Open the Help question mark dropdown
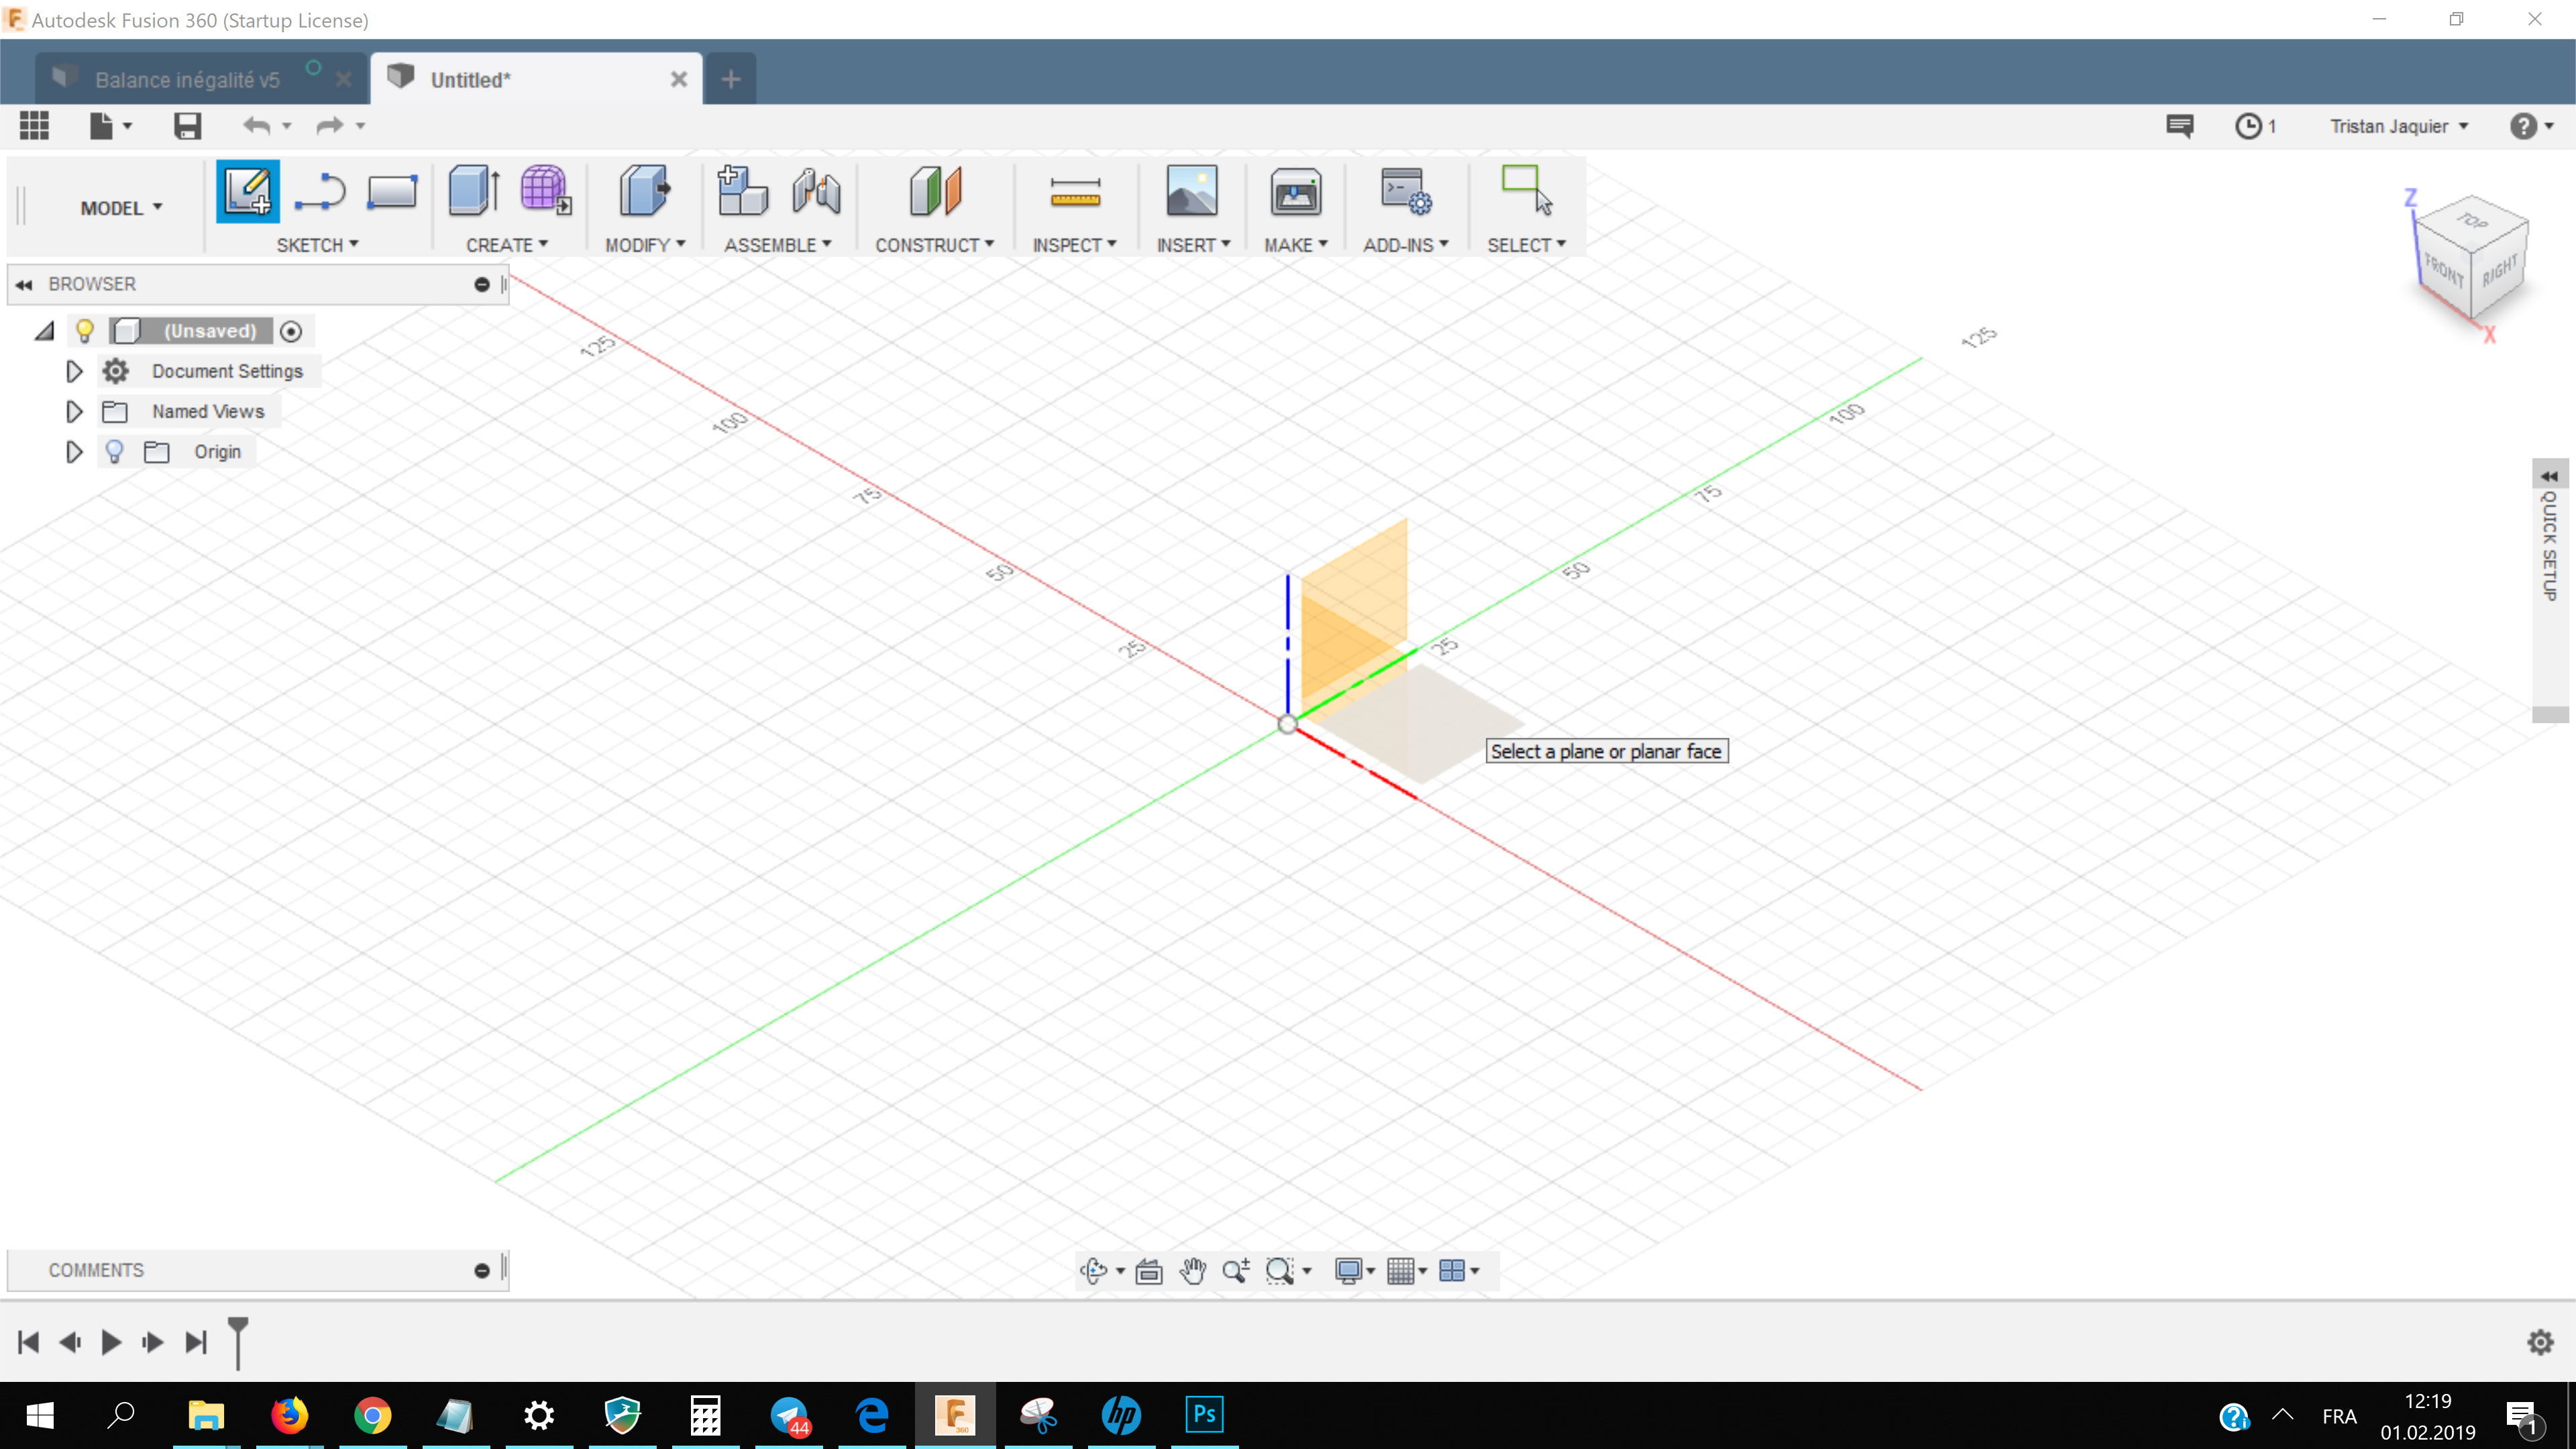Screen dimensions: 2576x1449 point(2531,126)
